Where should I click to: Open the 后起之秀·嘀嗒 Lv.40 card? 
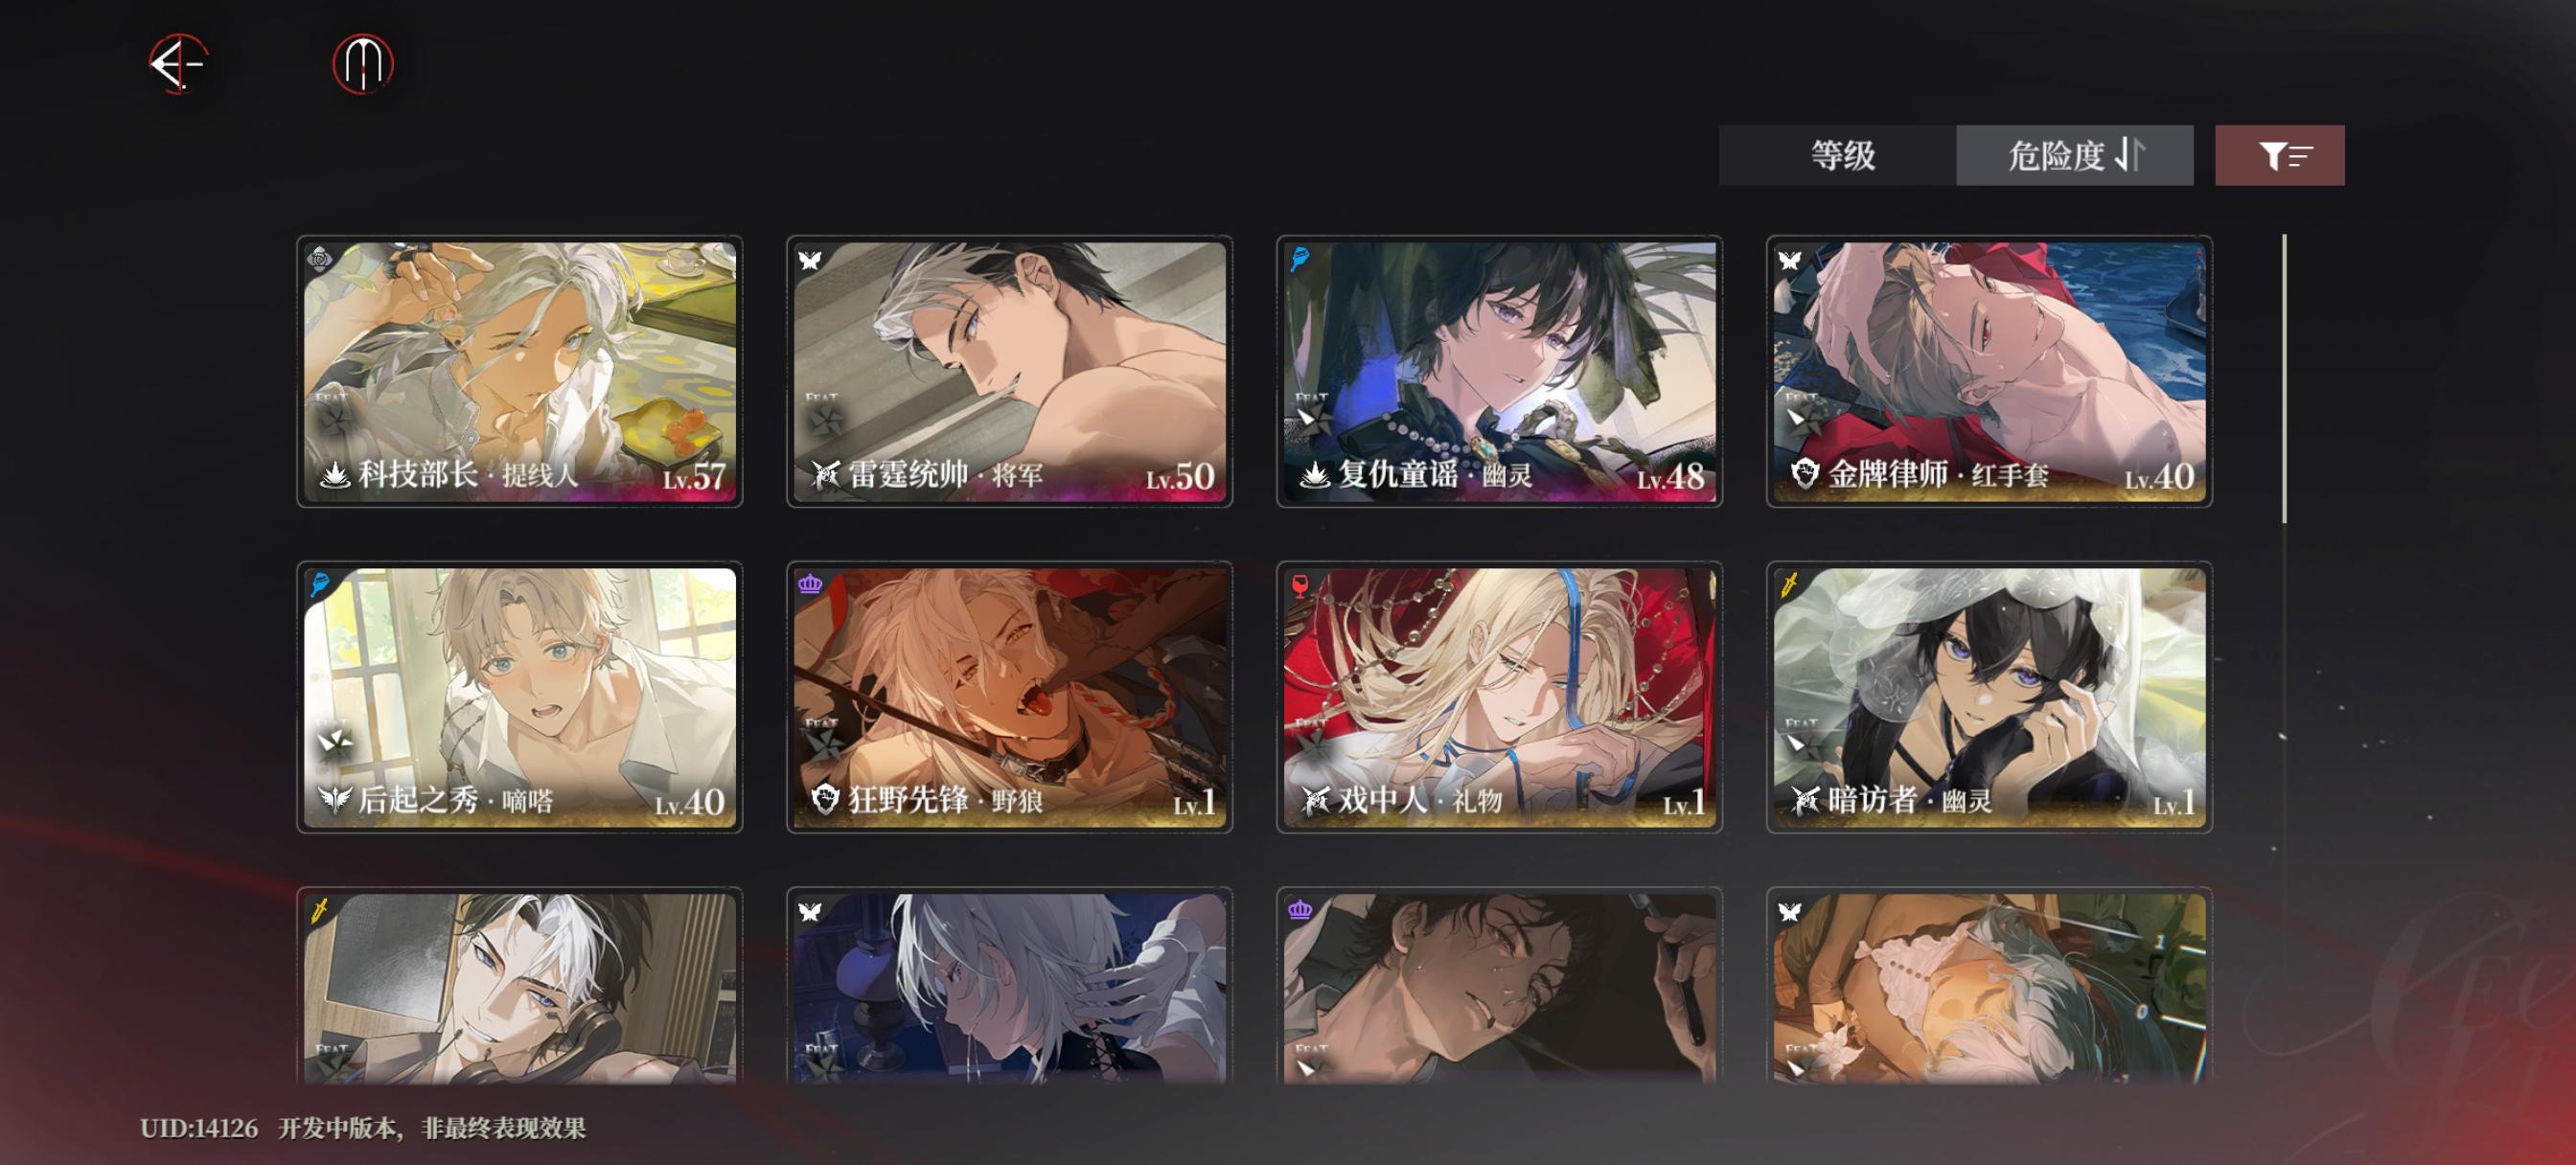[519, 697]
